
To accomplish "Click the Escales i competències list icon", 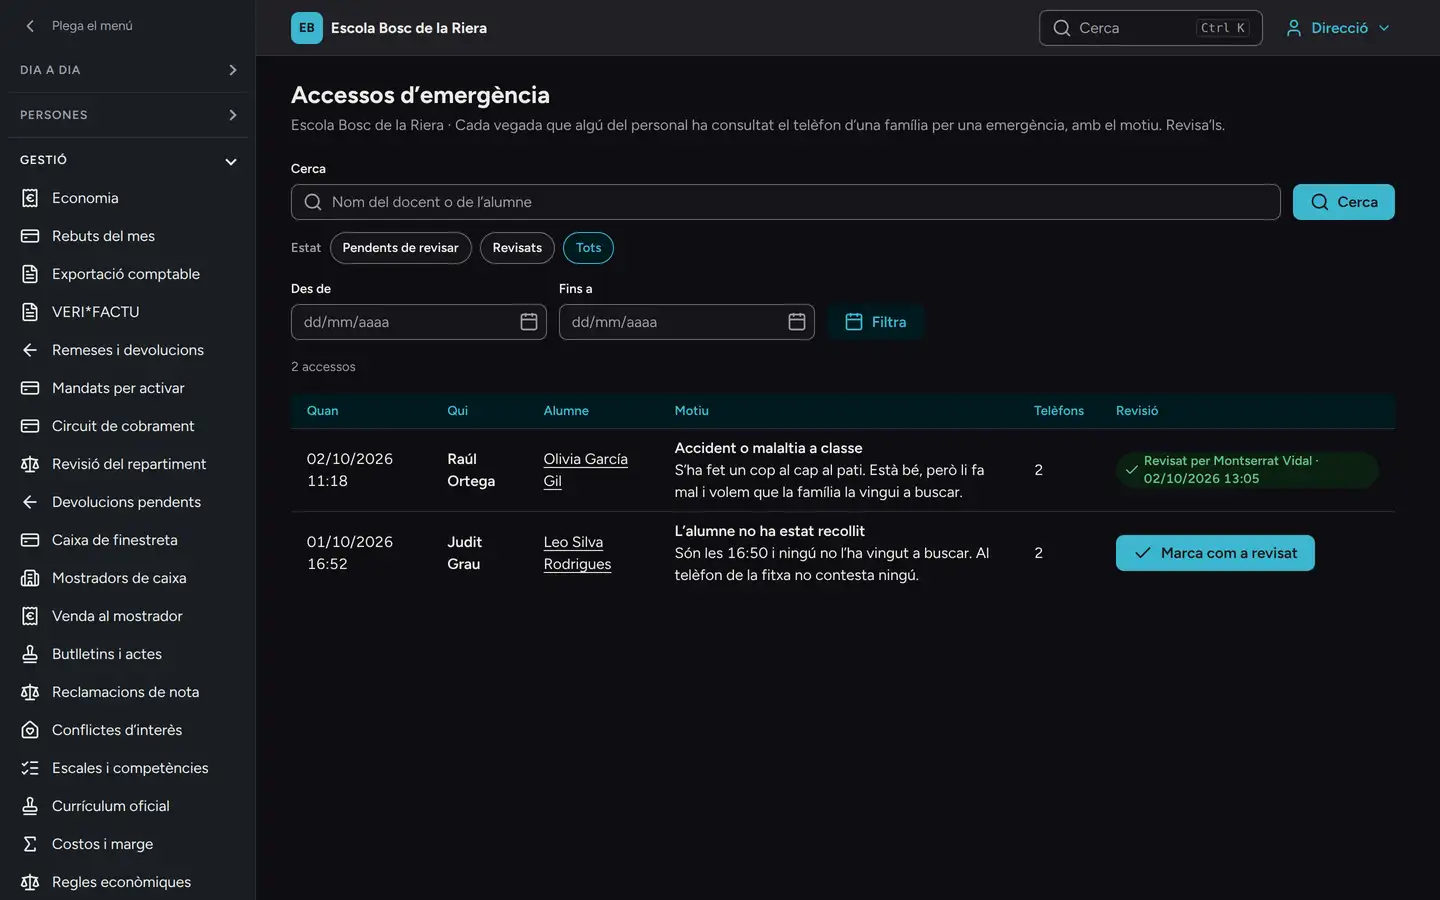I will tap(30, 768).
